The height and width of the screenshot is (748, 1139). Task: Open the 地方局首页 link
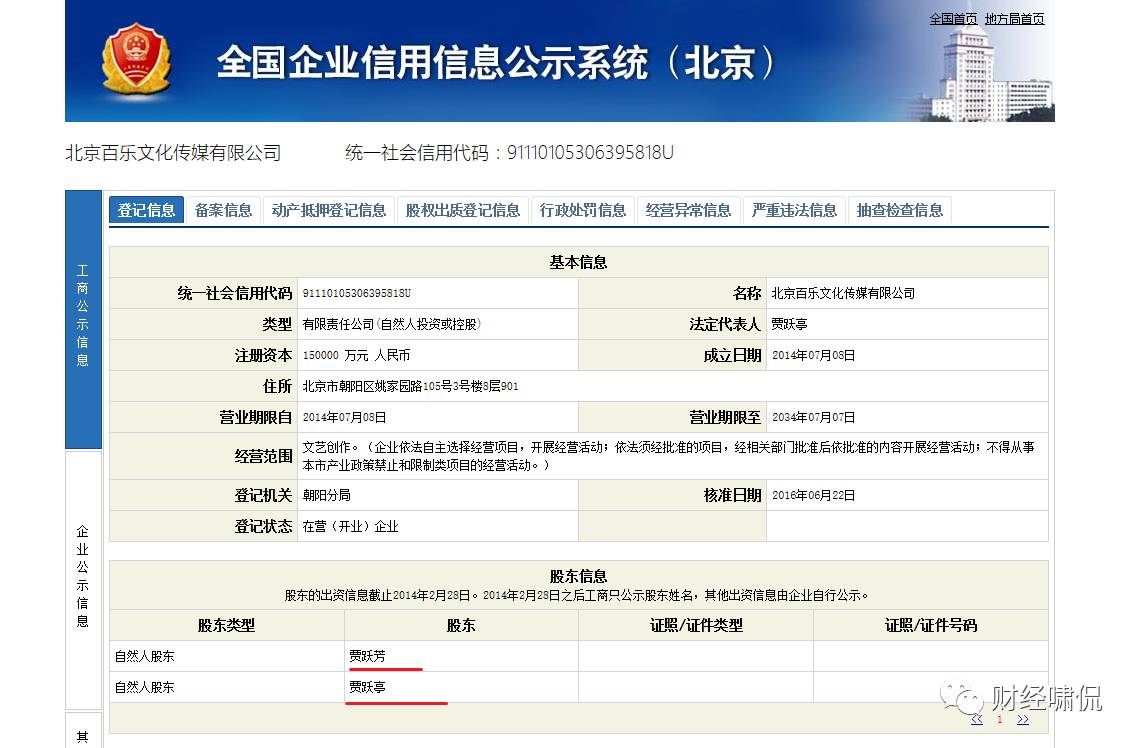click(1014, 19)
